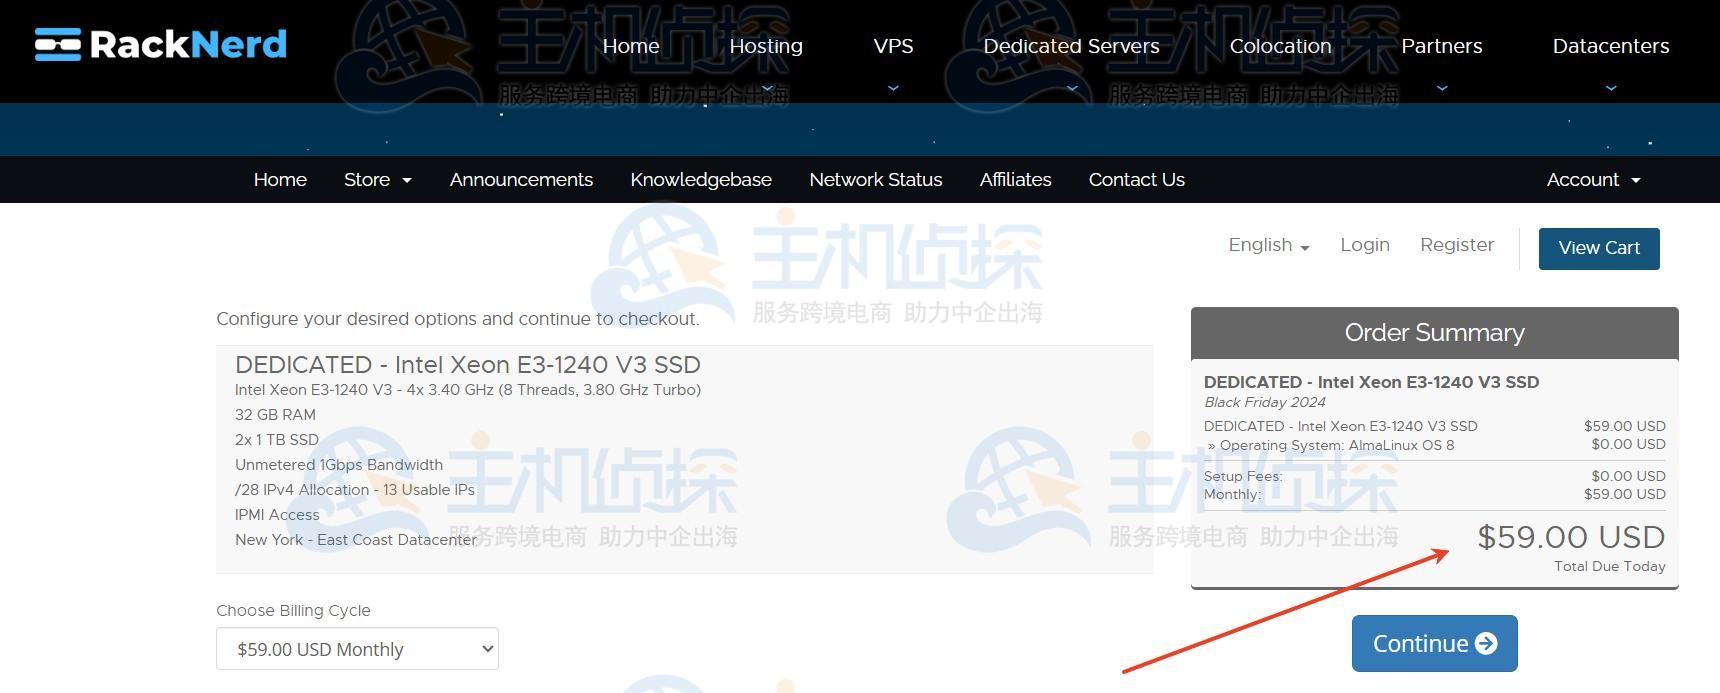Click the Register link

point(1457,245)
